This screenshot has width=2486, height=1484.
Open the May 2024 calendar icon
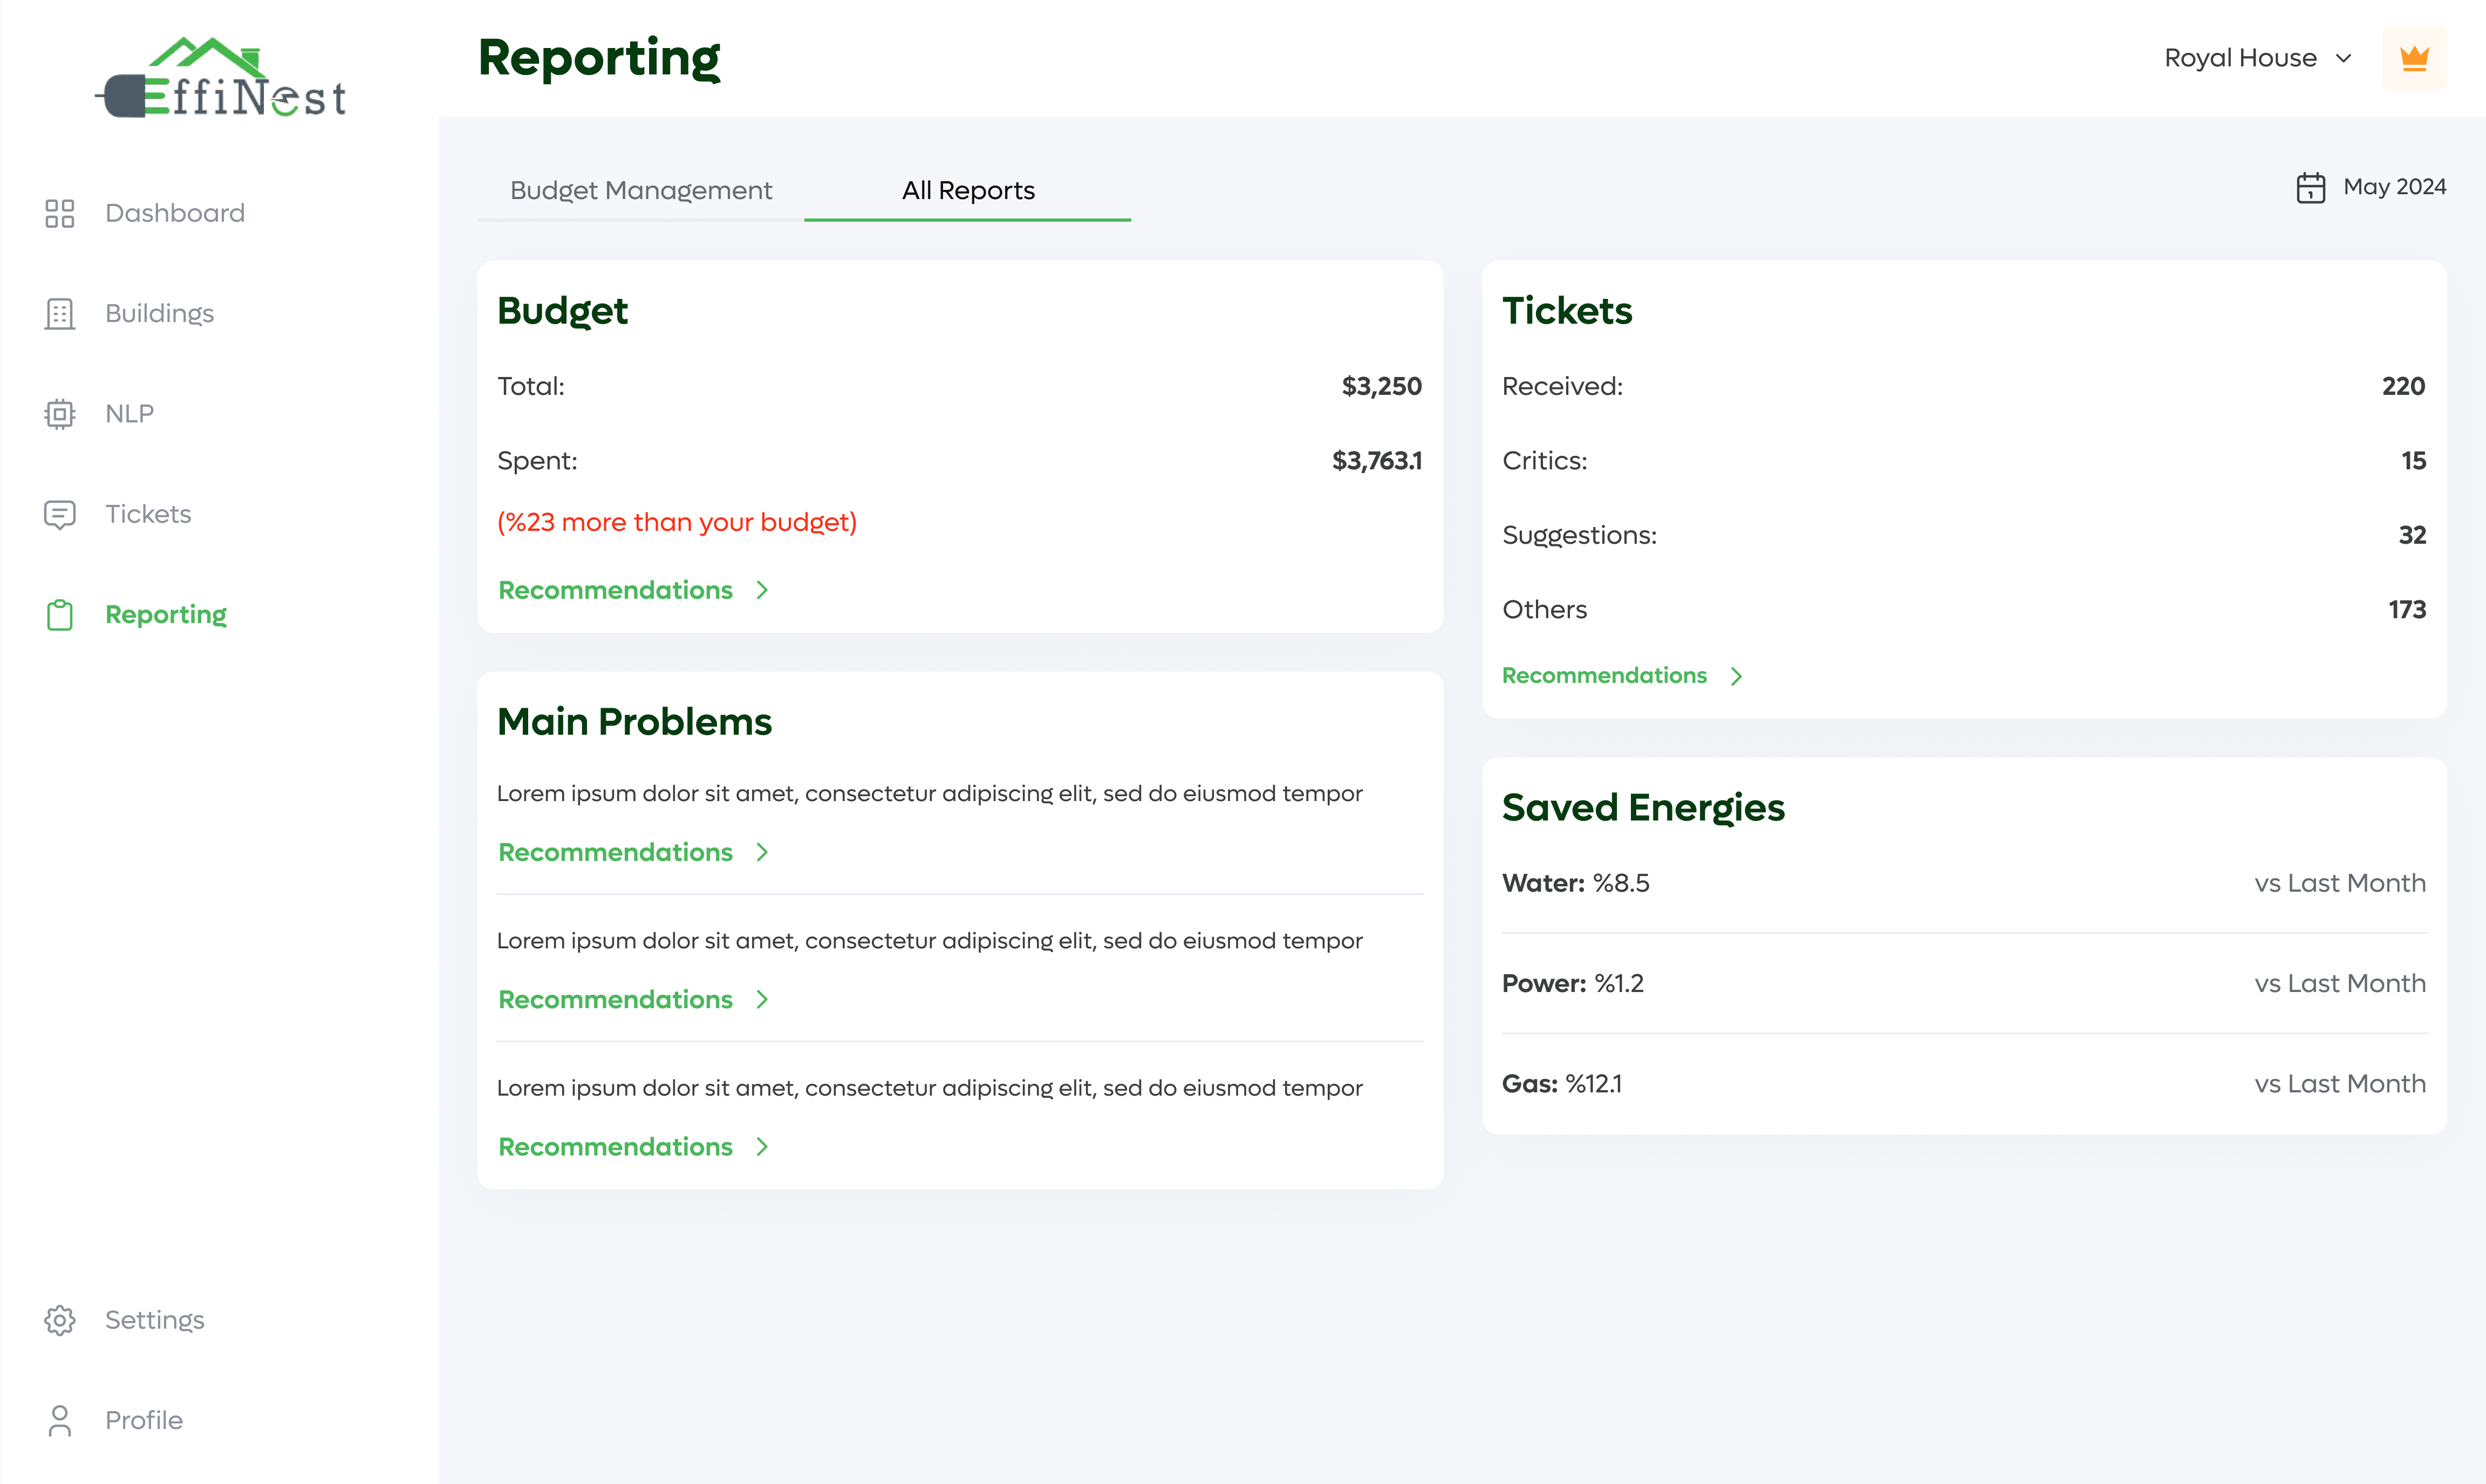pyautogui.click(x=2310, y=187)
